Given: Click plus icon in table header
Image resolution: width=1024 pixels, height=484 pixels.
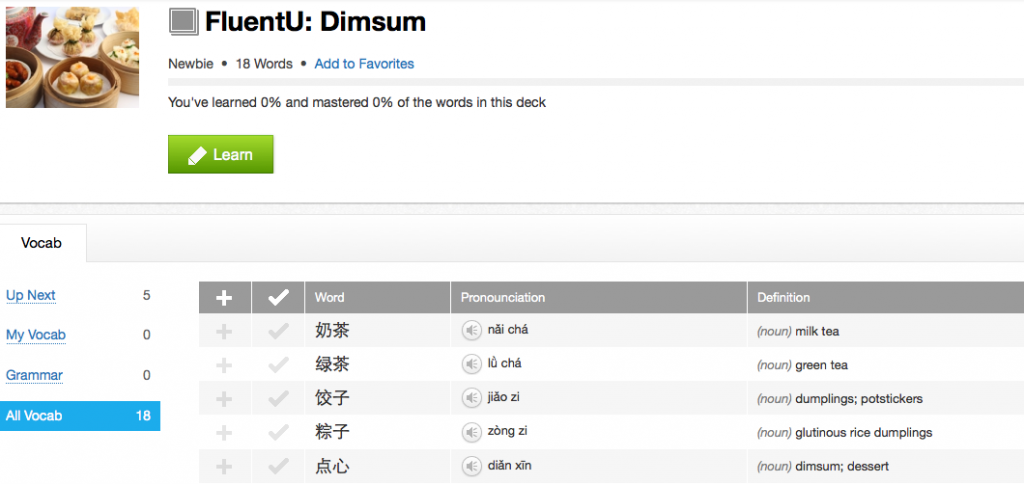Looking at the screenshot, I should point(224,298).
